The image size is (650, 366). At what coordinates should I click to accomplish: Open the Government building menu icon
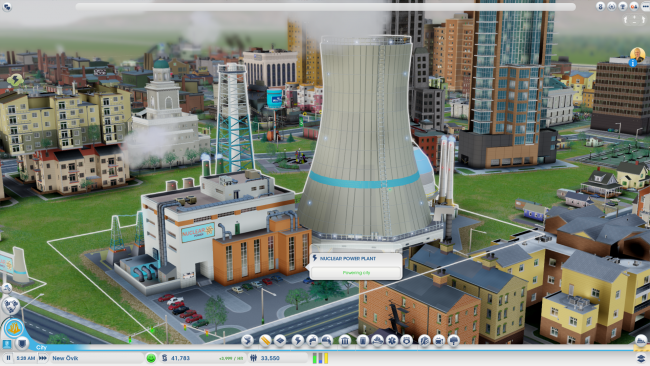pyautogui.click(x=345, y=341)
